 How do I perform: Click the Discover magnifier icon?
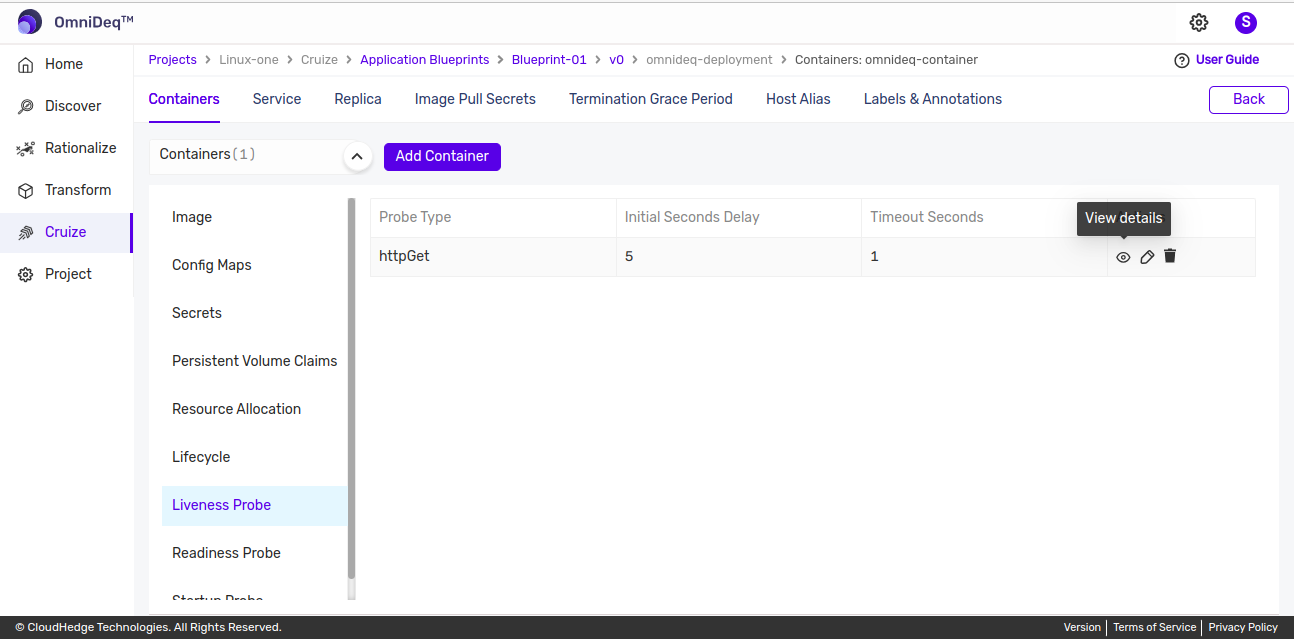pos(26,106)
